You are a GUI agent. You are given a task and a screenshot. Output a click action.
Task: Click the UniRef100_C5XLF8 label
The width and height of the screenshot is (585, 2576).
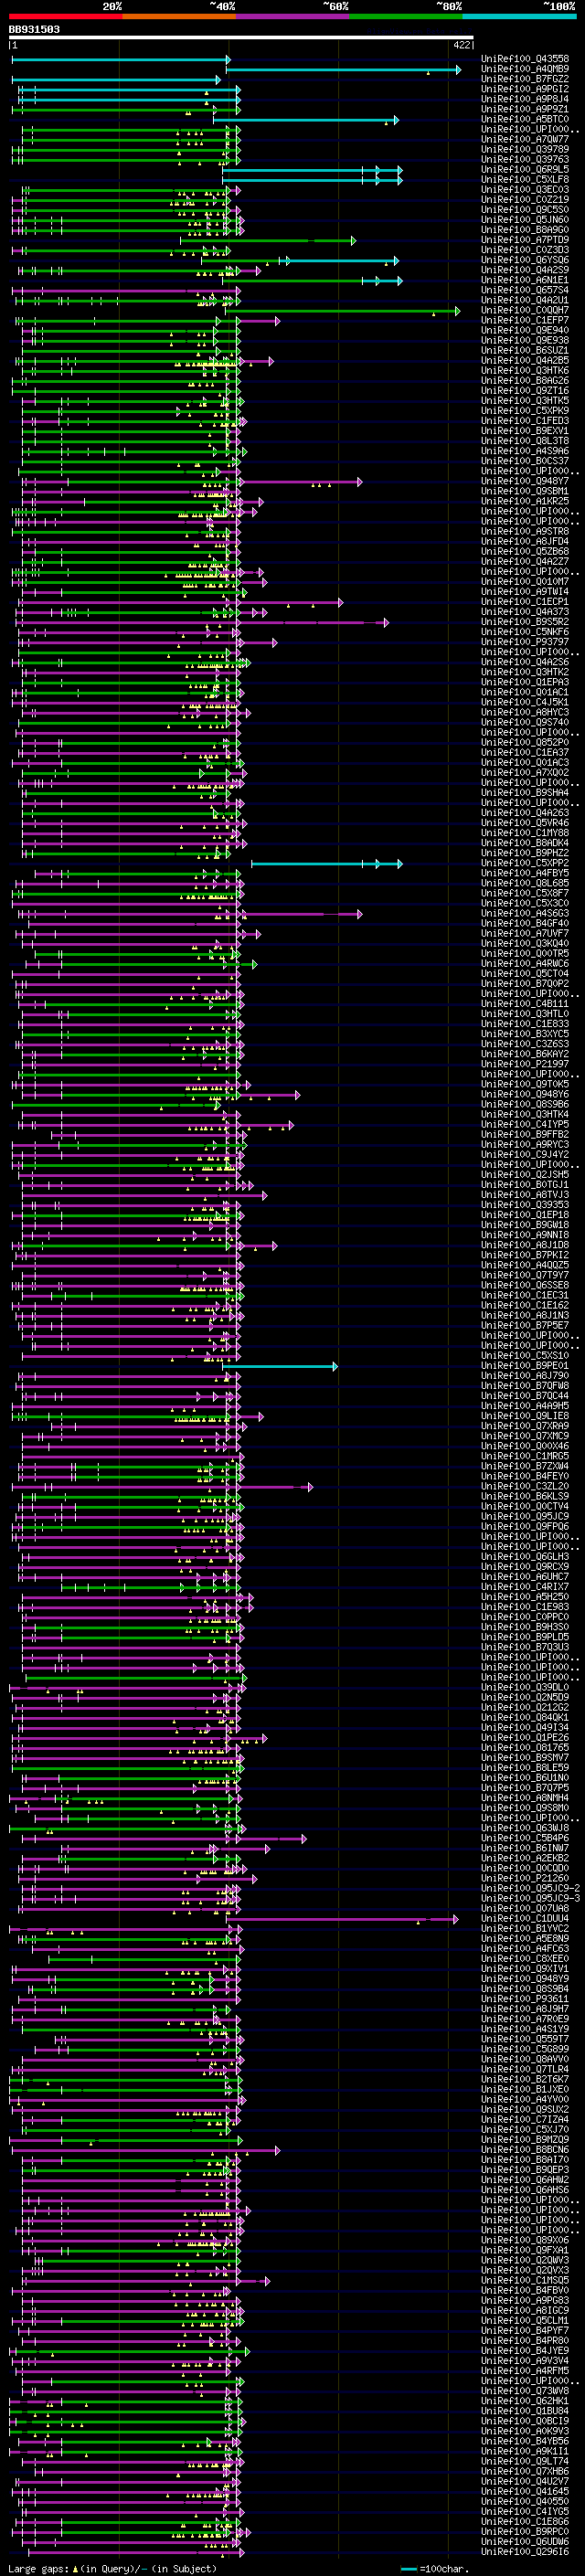pyautogui.click(x=525, y=179)
